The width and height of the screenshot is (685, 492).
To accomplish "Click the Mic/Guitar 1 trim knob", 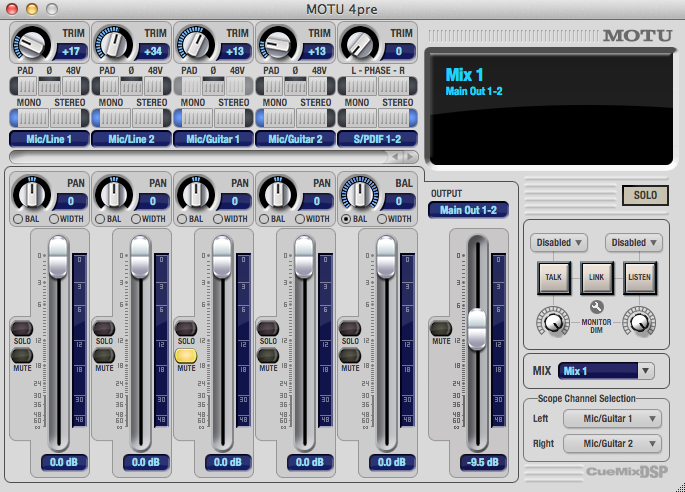I will [196, 43].
